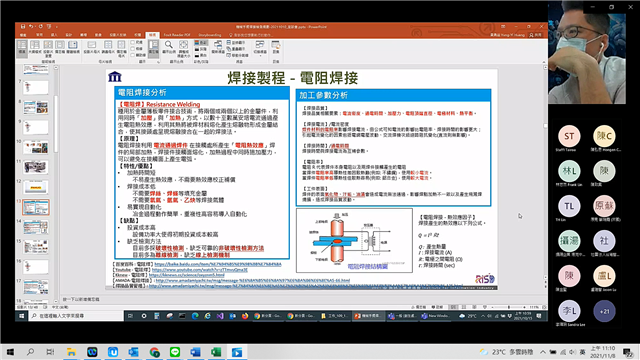Click the Macros icon in ribbon

pyautogui.click(x=276, y=47)
